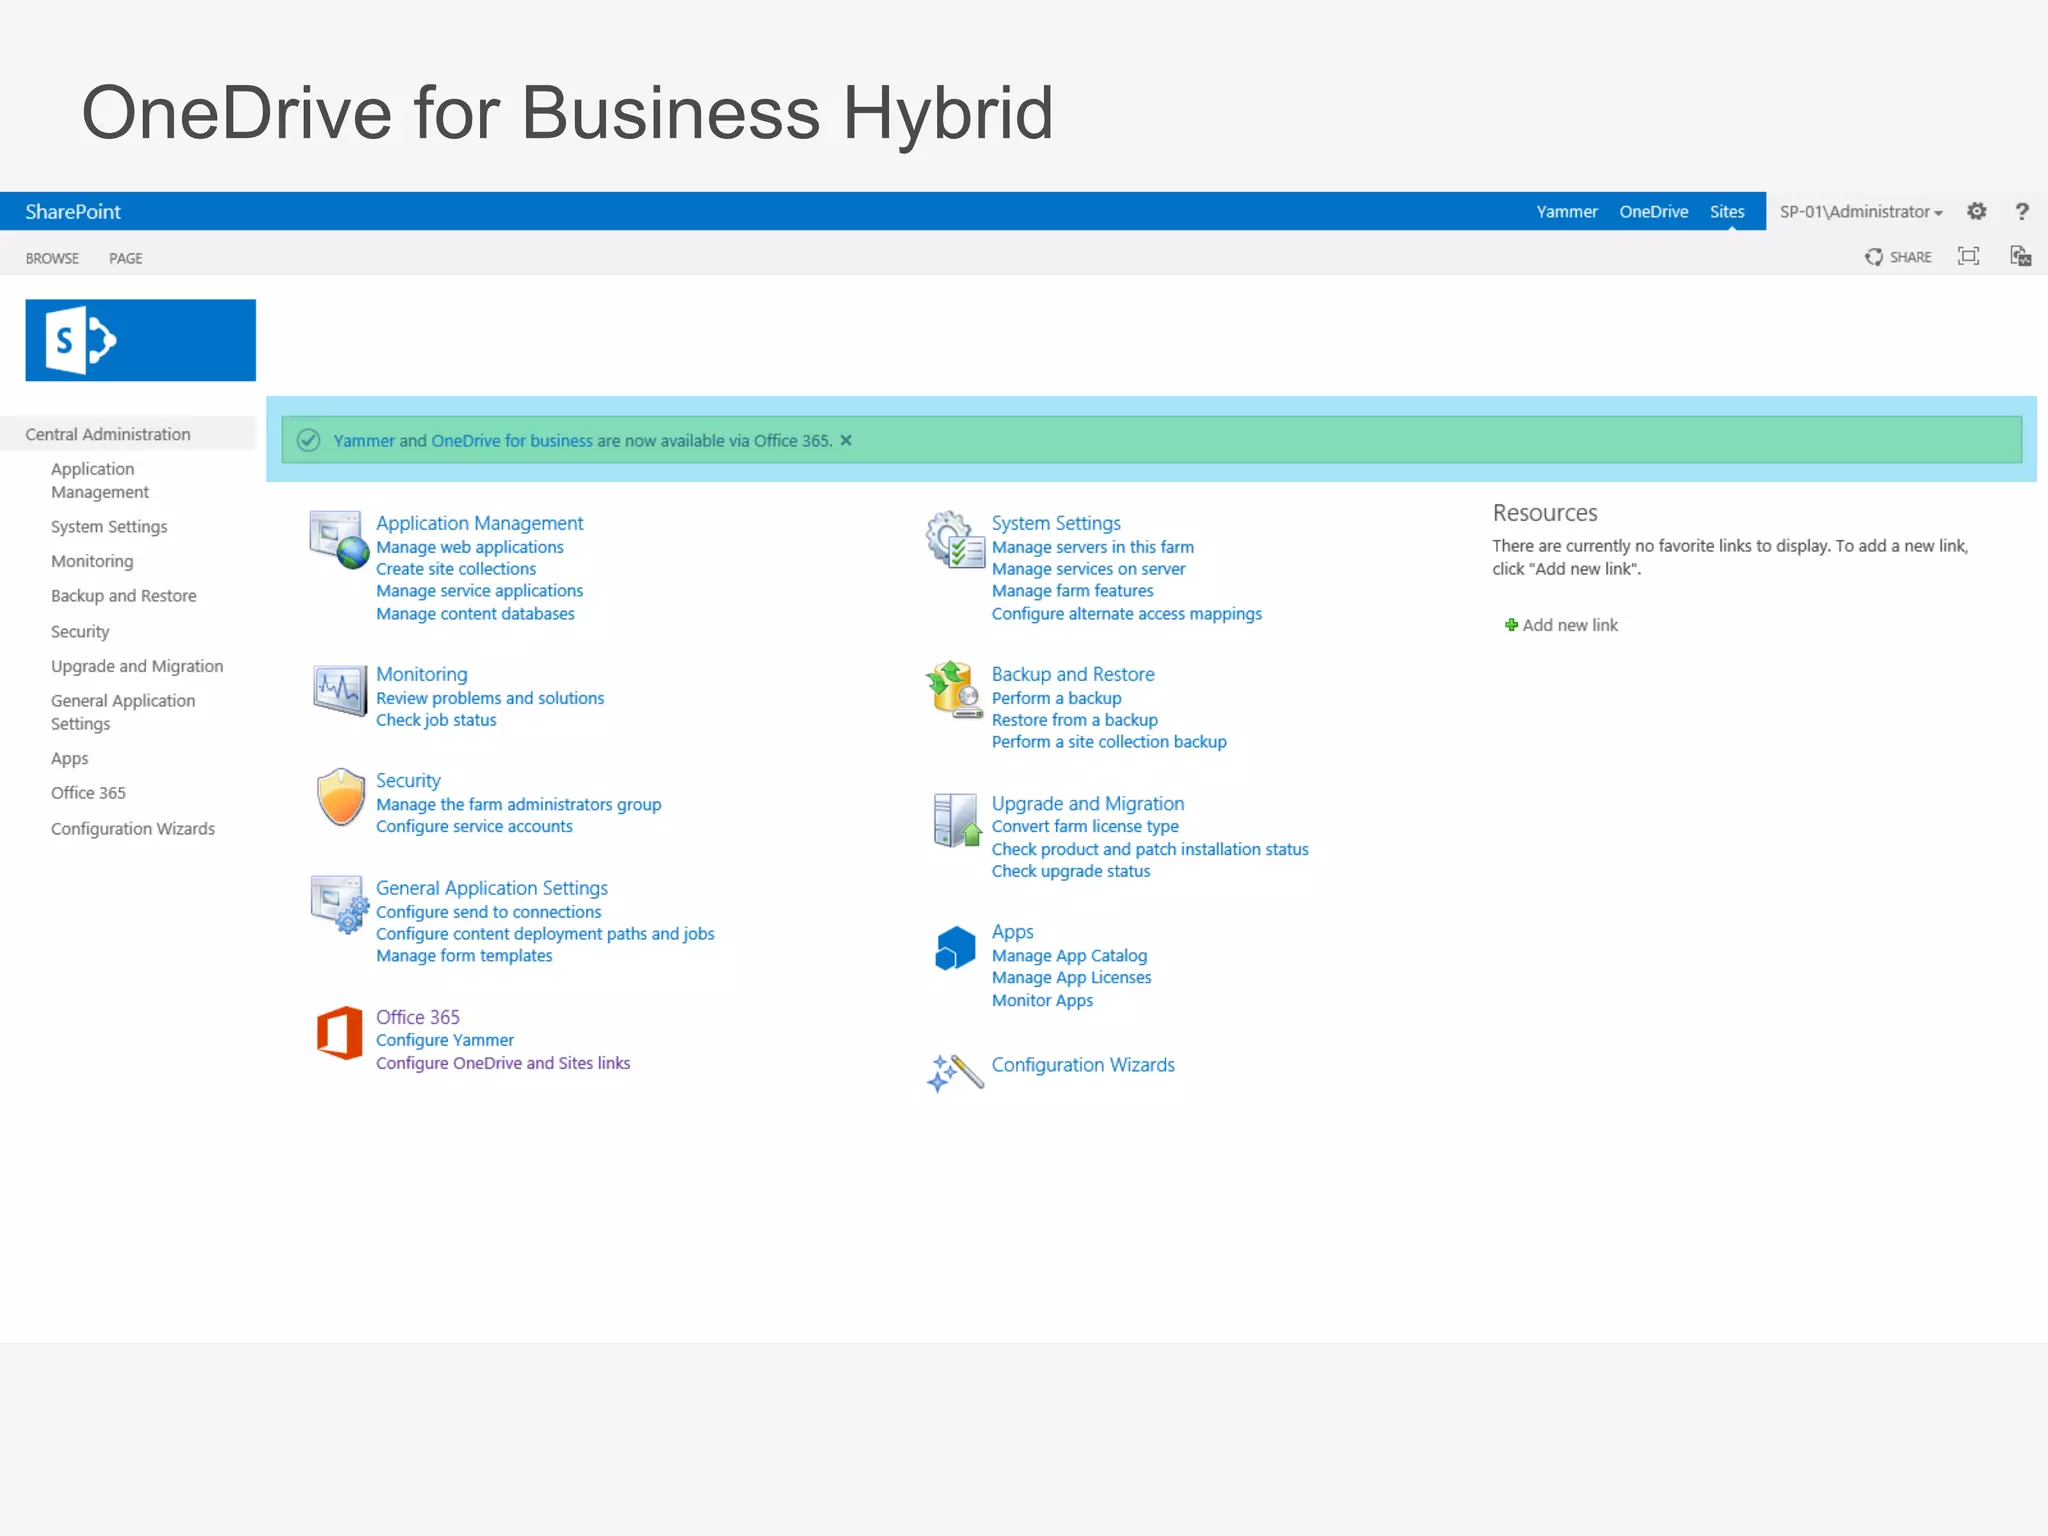This screenshot has height=1536, width=2048.
Task: Go to Sites in the top bar
Action: (1727, 212)
